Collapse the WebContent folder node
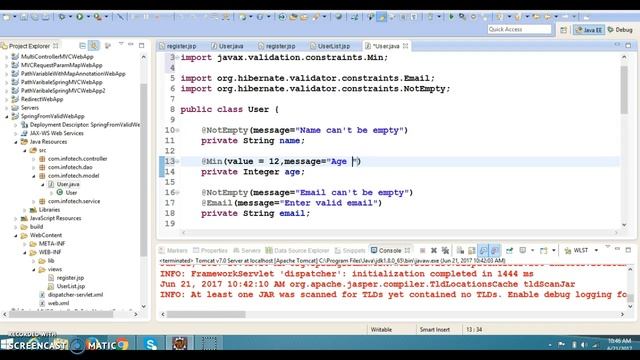The width and height of the screenshot is (640, 360). pos(16,236)
